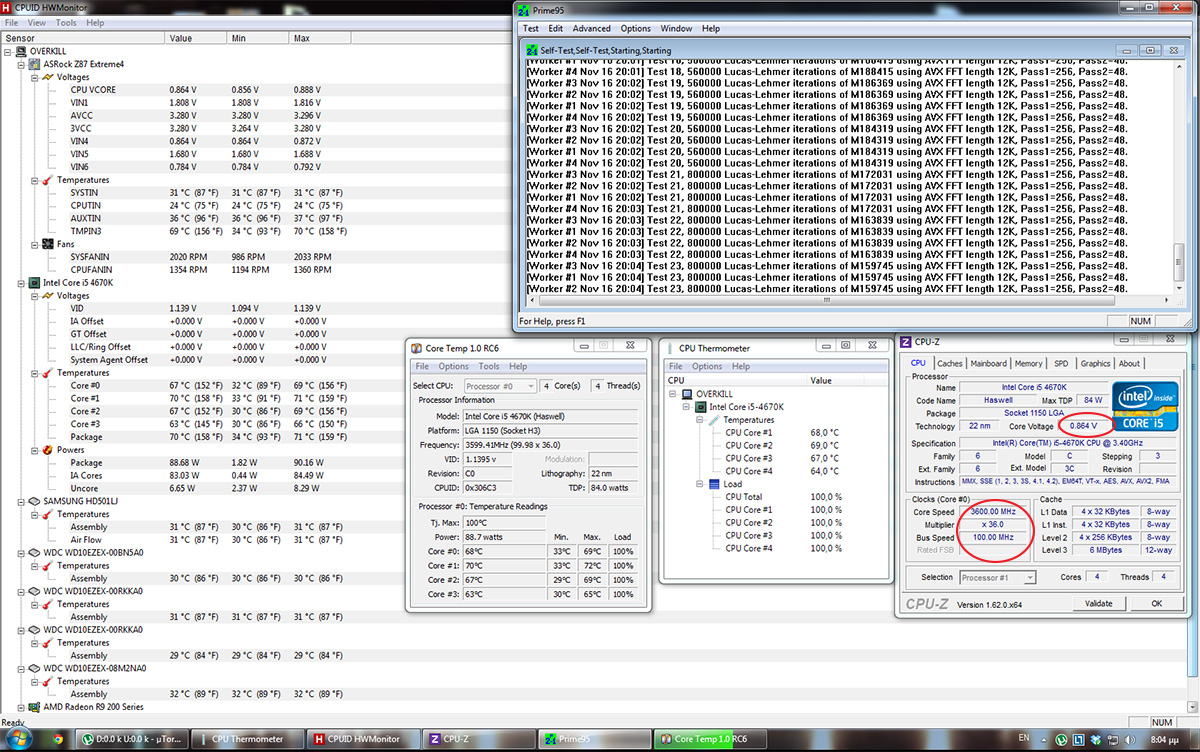Open the Mainboard tab in CPU-Z
This screenshot has height=752, width=1200.
point(989,363)
